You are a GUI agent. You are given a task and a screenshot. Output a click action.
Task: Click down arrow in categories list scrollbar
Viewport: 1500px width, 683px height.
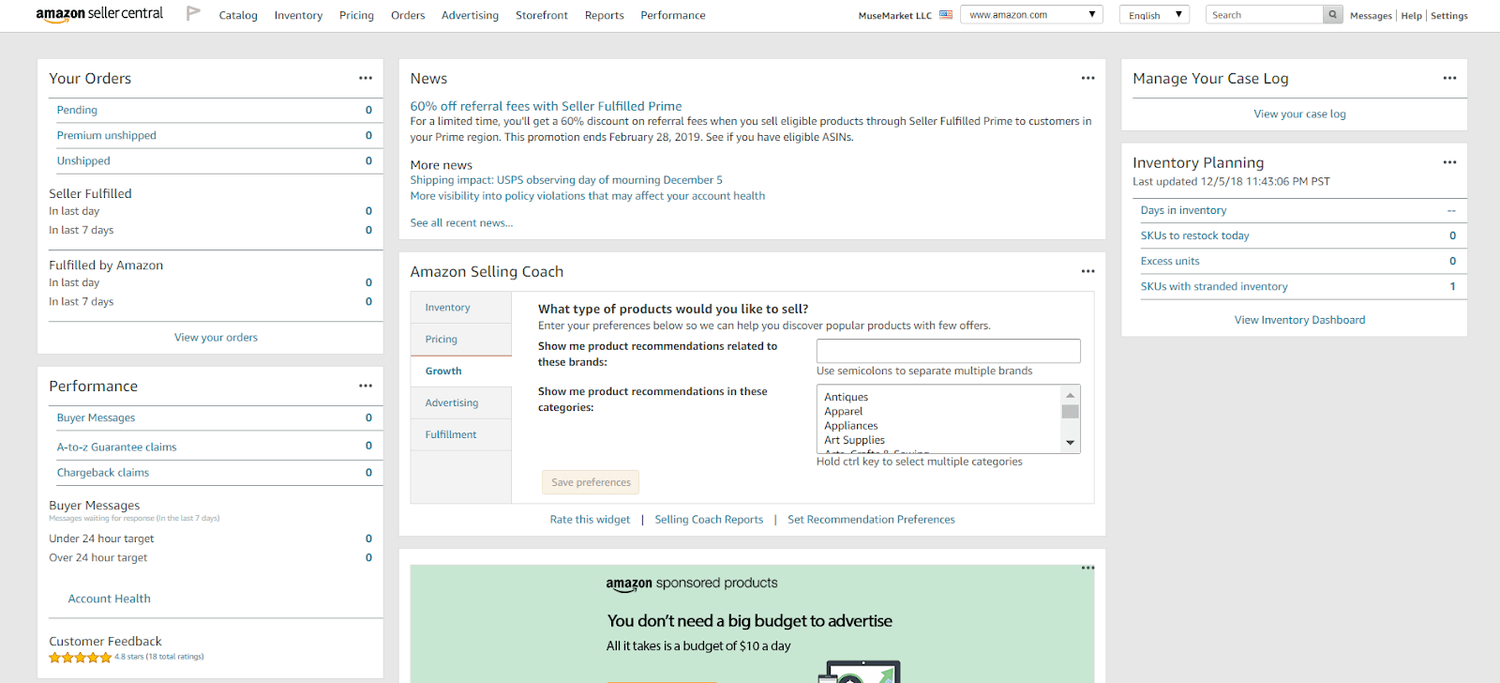click(1070, 443)
